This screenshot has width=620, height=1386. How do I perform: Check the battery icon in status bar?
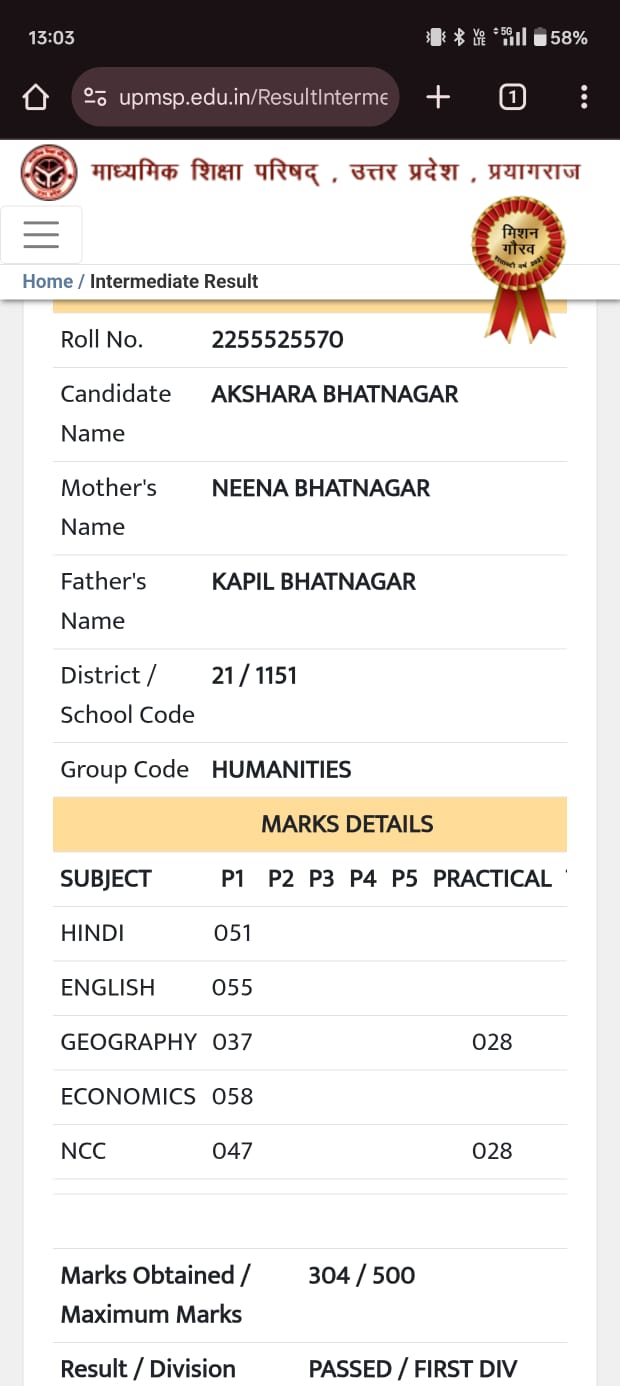[x=540, y=37]
